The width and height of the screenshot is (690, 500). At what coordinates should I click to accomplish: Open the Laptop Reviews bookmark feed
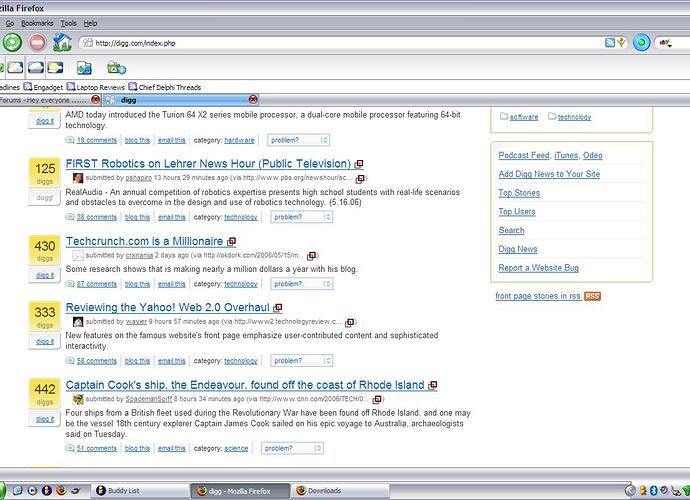pyautogui.click(x=95, y=87)
